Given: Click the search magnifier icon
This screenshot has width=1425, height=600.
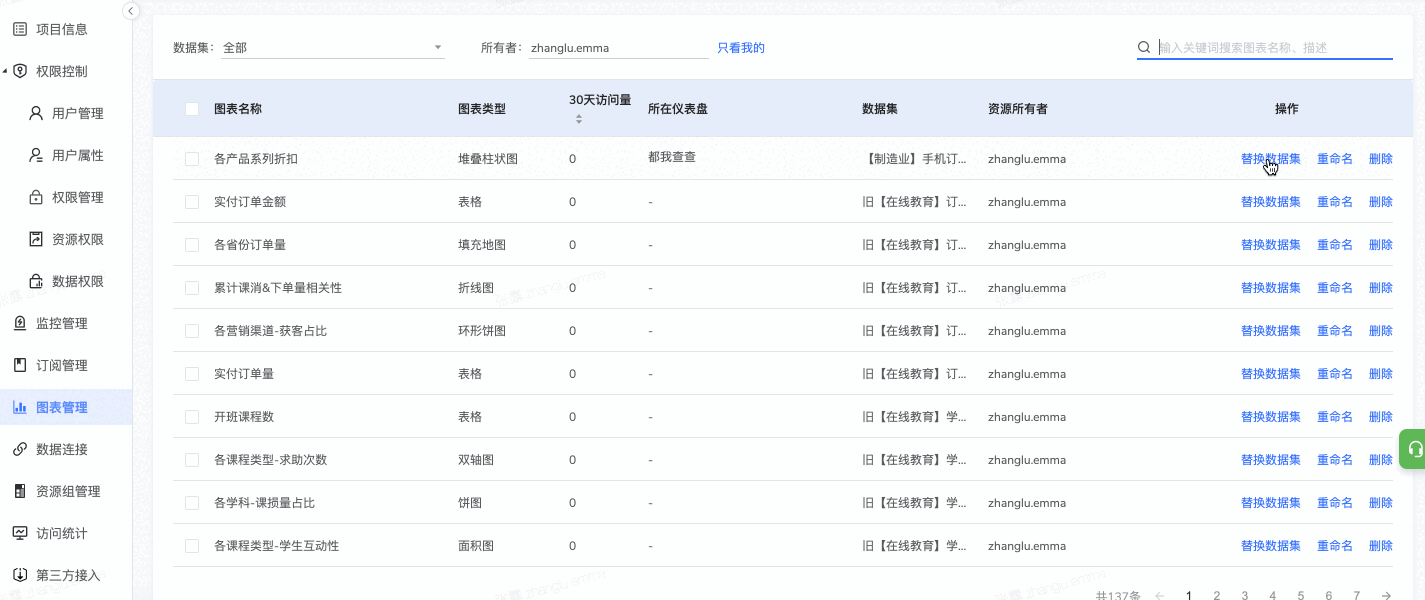Looking at the screenshot, I should (x=1144, y=48).
